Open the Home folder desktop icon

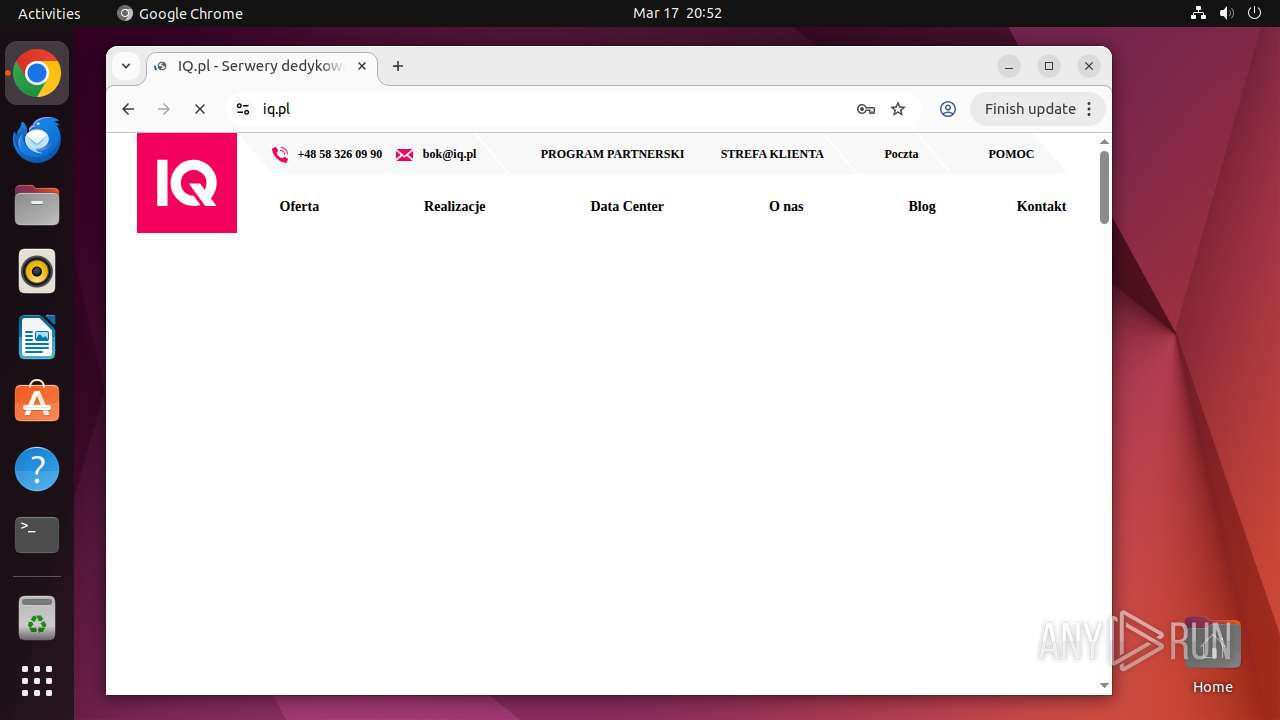pyautogui.click(x=1212, y=655)
